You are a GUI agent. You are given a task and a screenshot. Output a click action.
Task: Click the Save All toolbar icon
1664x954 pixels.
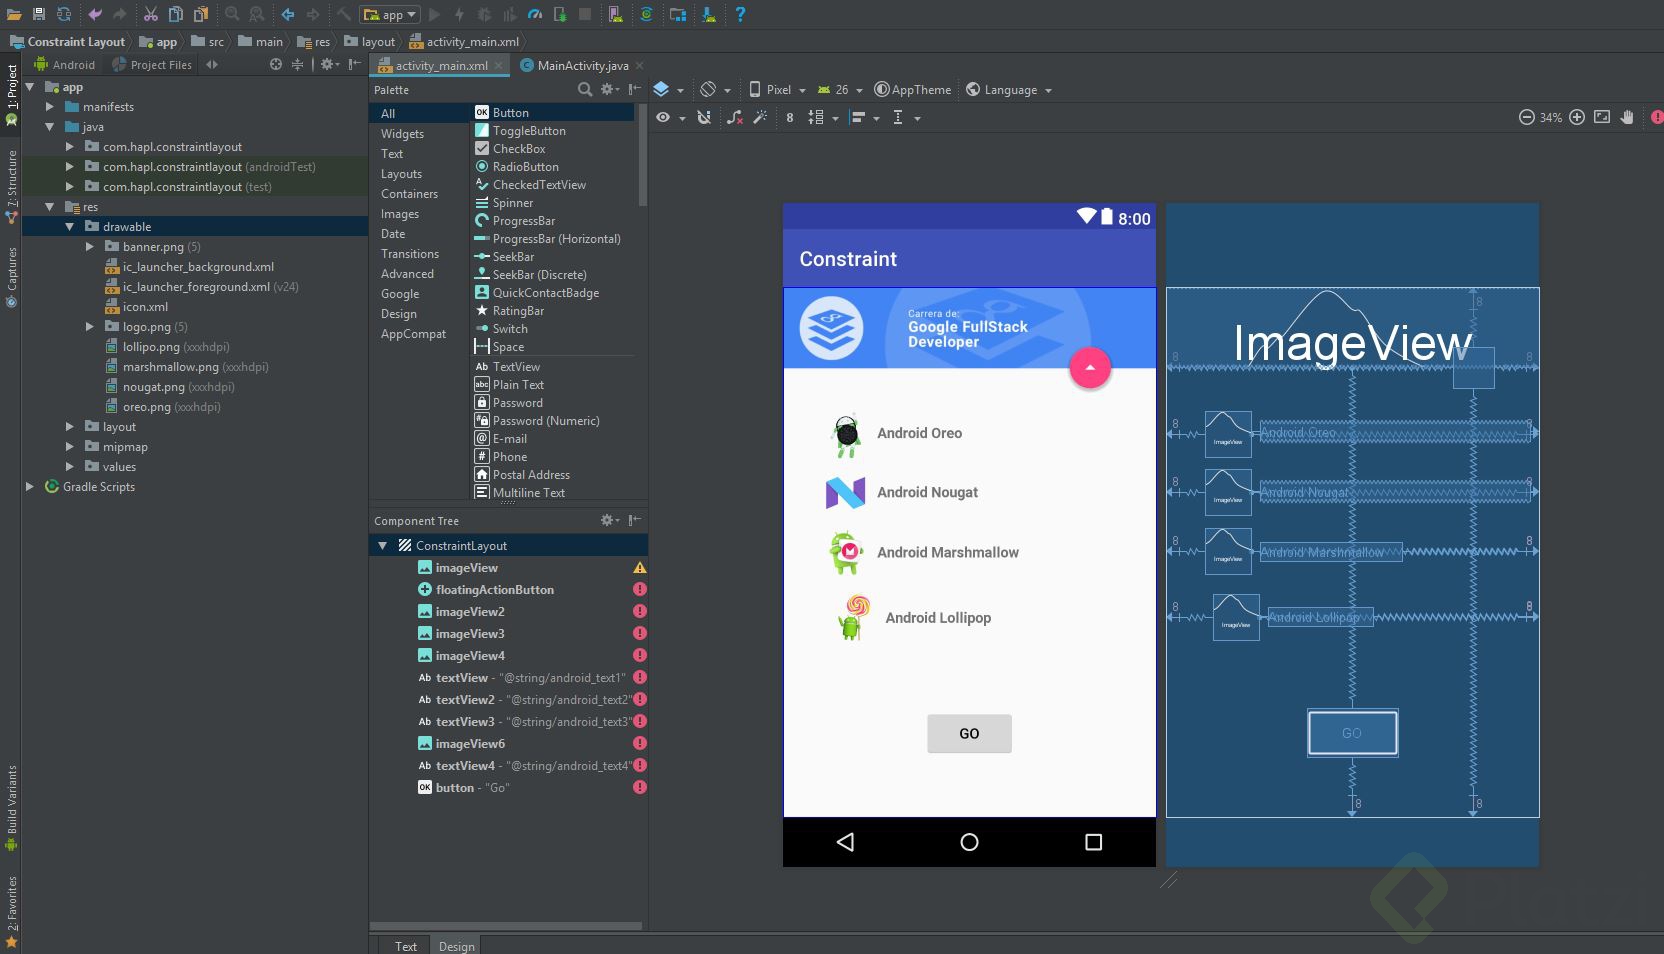click(x=39, y=14)
